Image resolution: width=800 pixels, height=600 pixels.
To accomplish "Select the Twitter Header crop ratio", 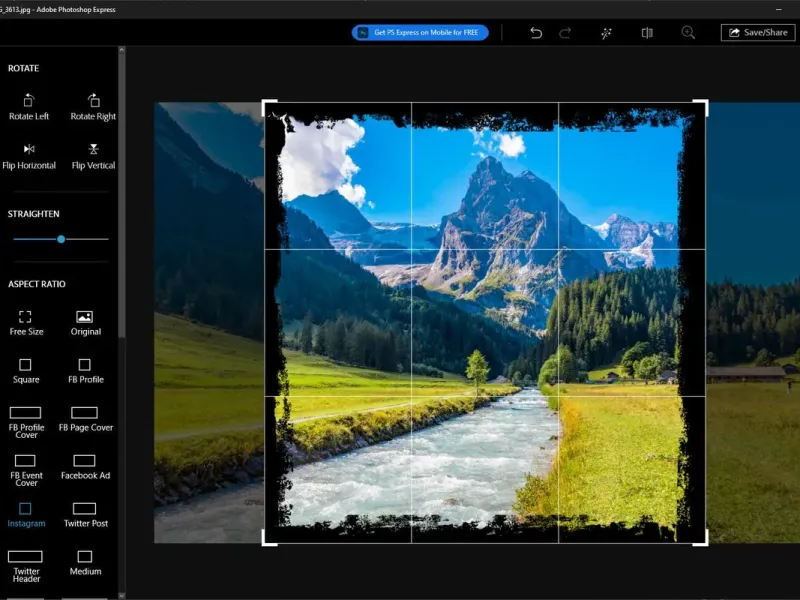I will coord(26,566).
